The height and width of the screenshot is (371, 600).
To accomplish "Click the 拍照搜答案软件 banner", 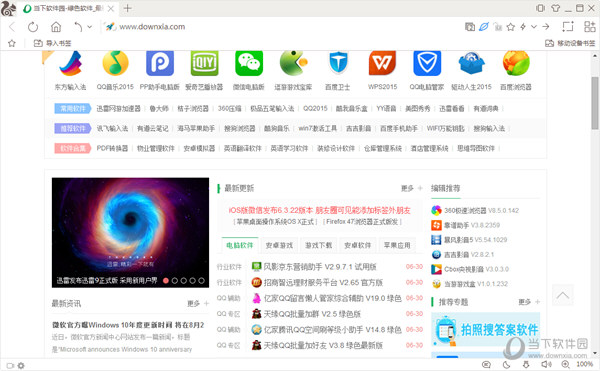I will [486, 329].
